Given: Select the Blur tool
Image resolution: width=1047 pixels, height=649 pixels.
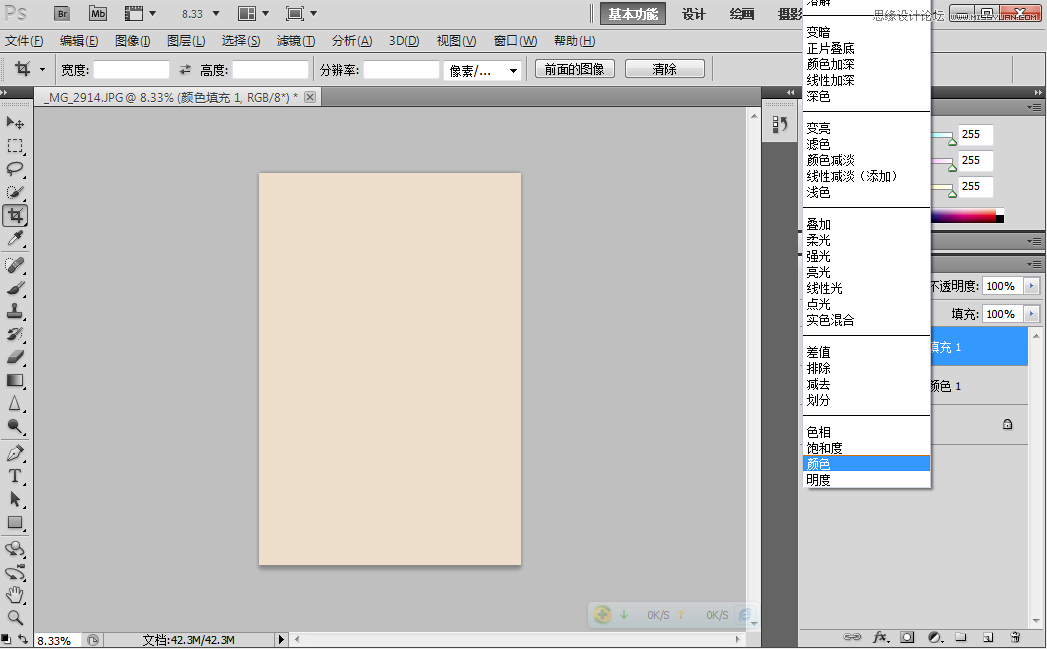Looking at the screenshot, I should click(15, 403).
